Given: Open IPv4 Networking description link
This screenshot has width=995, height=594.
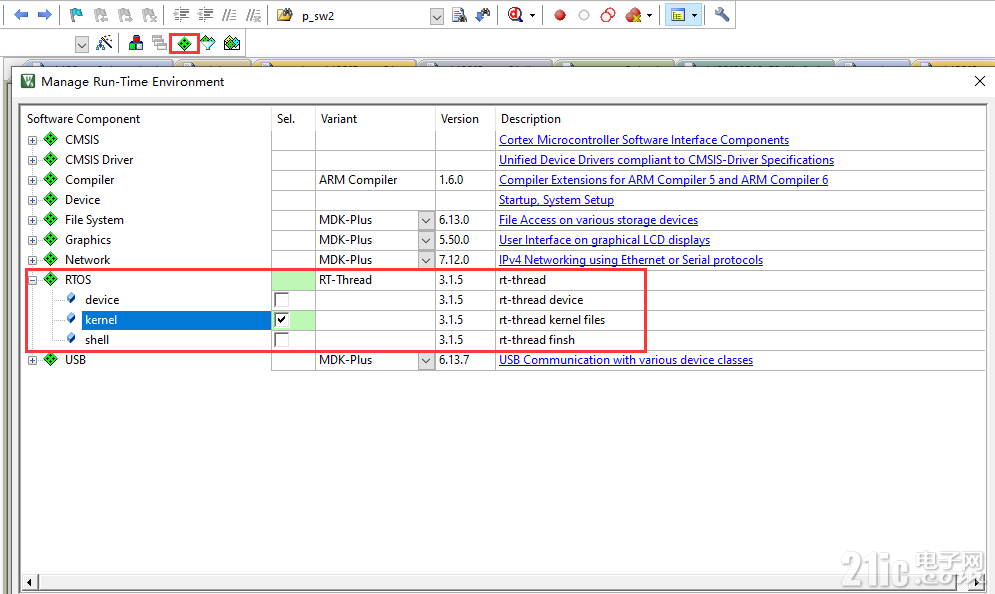Looking at the screenshot, I should pyautogui.click(x=631, y=260).
